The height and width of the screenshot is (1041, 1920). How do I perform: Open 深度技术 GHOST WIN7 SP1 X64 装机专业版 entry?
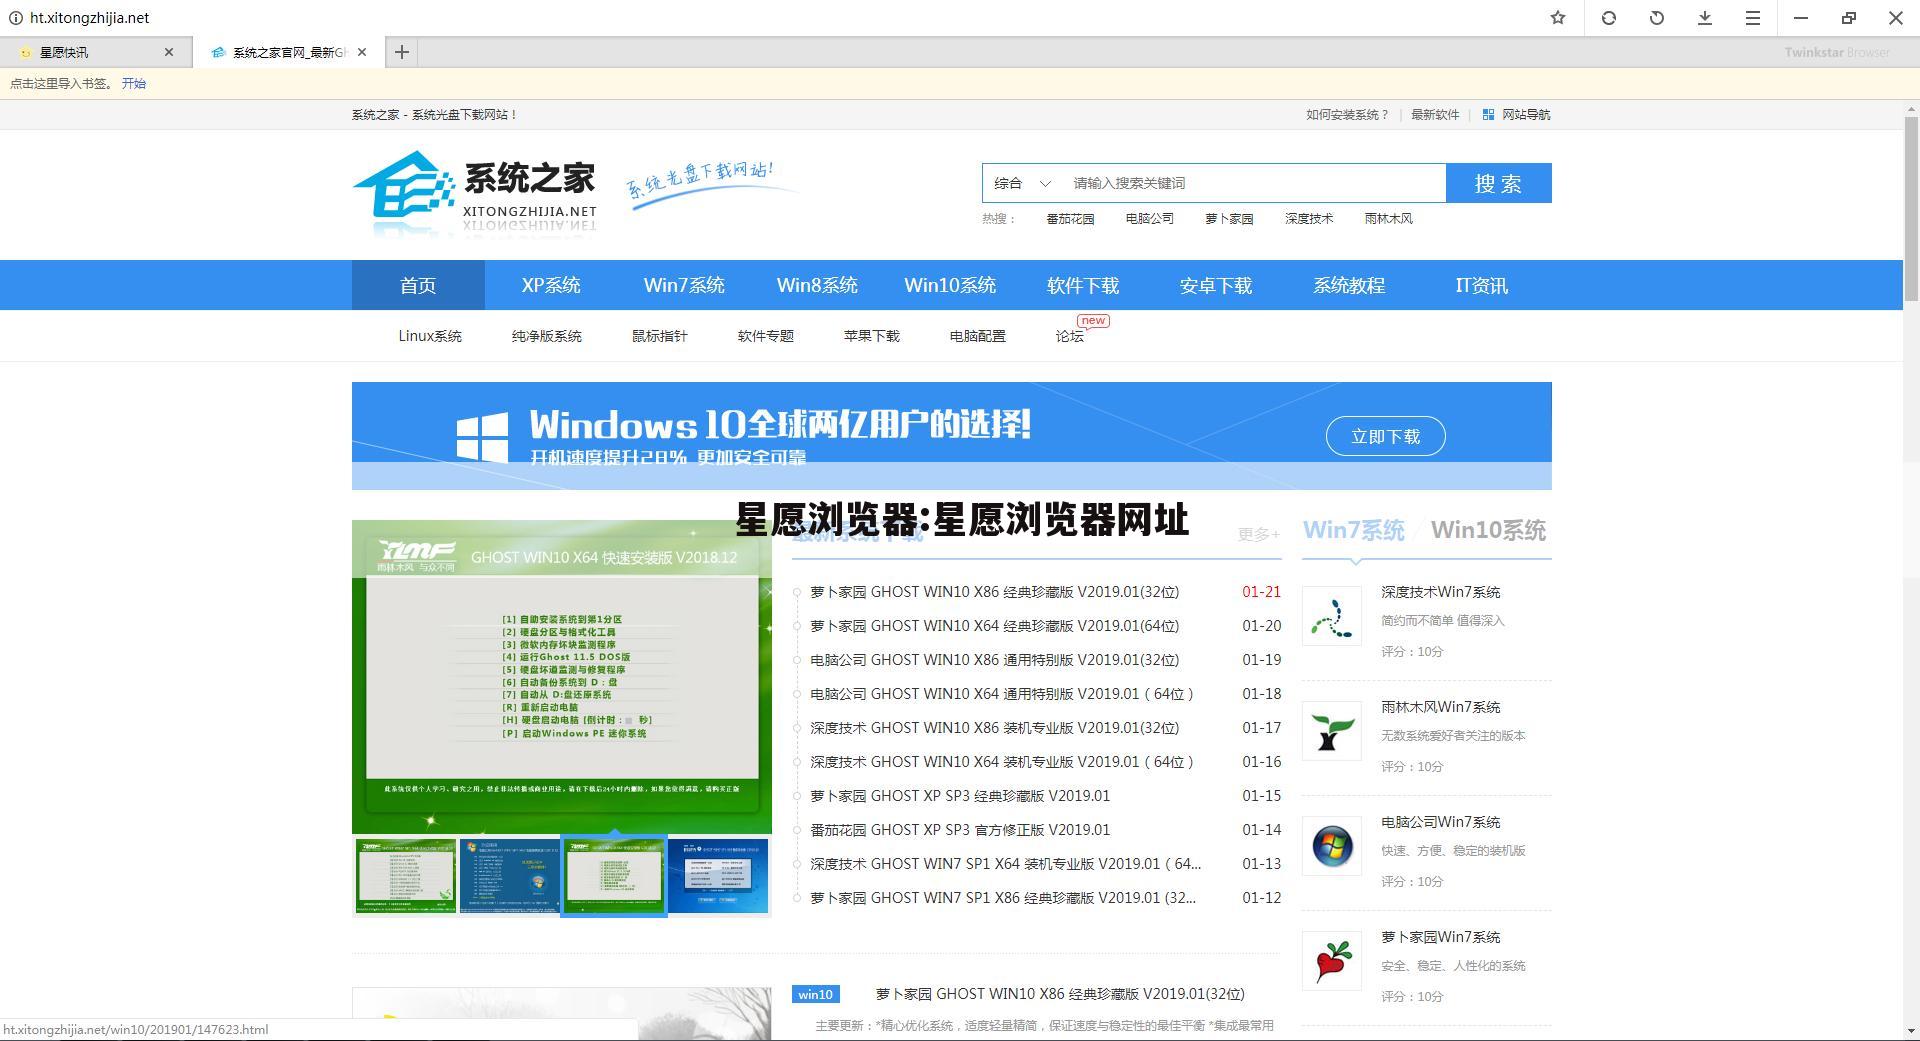coord(1006,864)
